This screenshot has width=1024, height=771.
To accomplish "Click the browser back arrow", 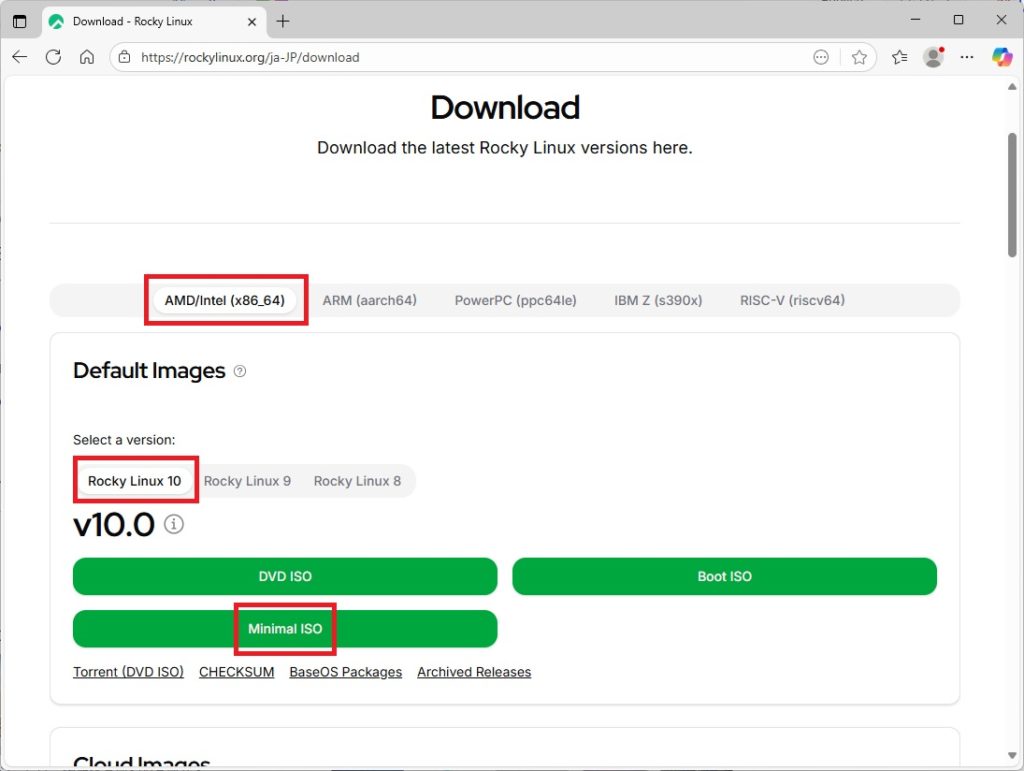I will [20, 57].
